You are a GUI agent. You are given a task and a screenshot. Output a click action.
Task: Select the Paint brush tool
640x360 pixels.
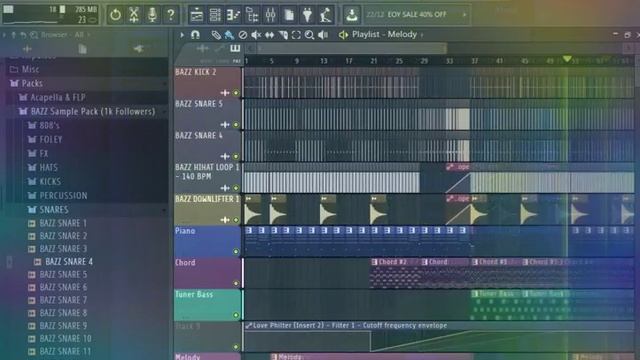pos(229,35)
